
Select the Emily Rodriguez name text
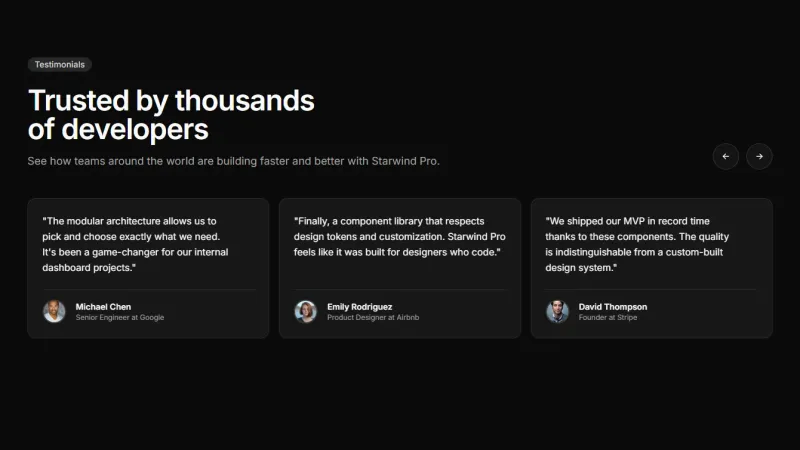click(359, 306)
